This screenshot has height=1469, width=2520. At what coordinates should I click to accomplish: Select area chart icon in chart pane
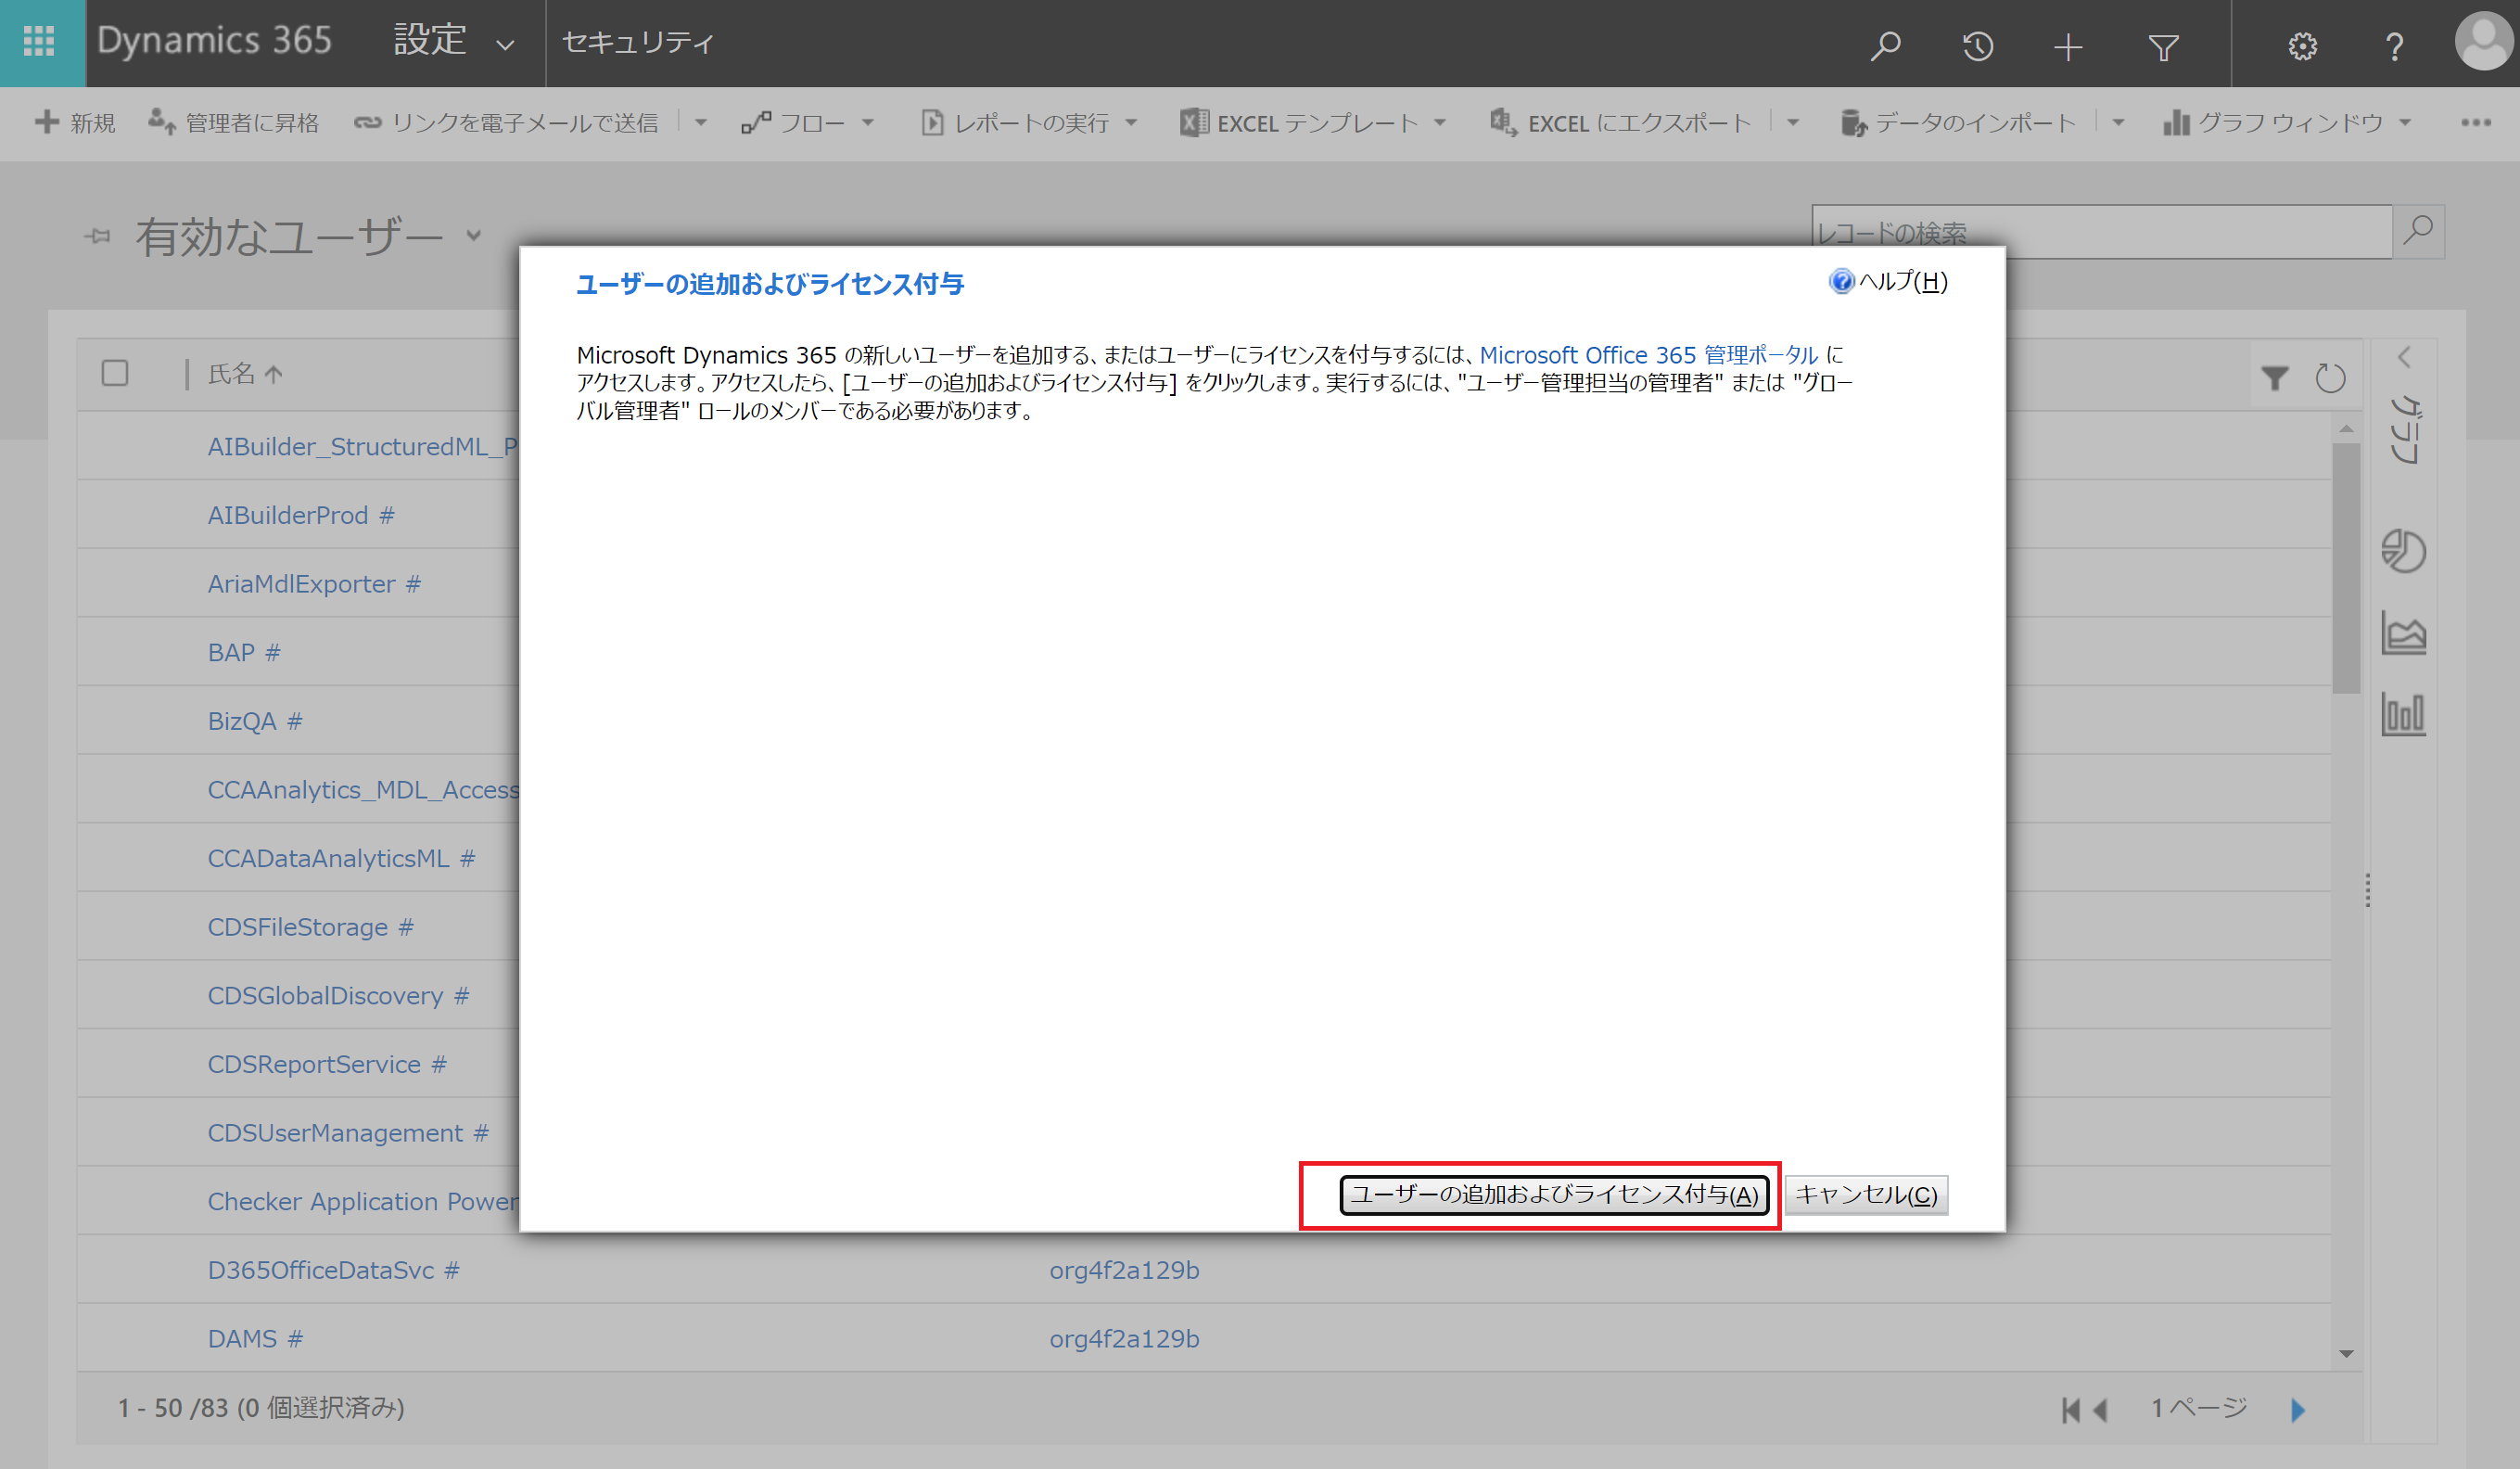[2403, 632]
